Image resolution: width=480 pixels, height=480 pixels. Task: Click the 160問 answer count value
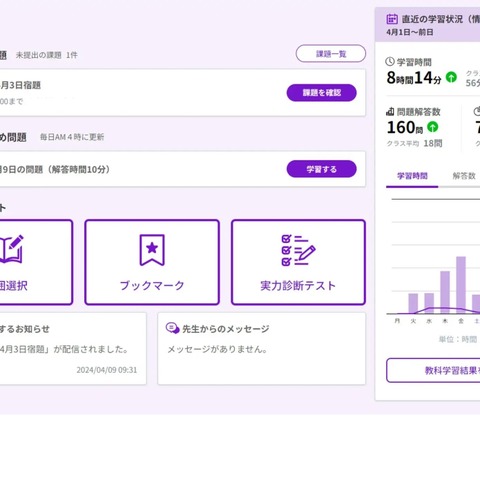pos(405,127)
